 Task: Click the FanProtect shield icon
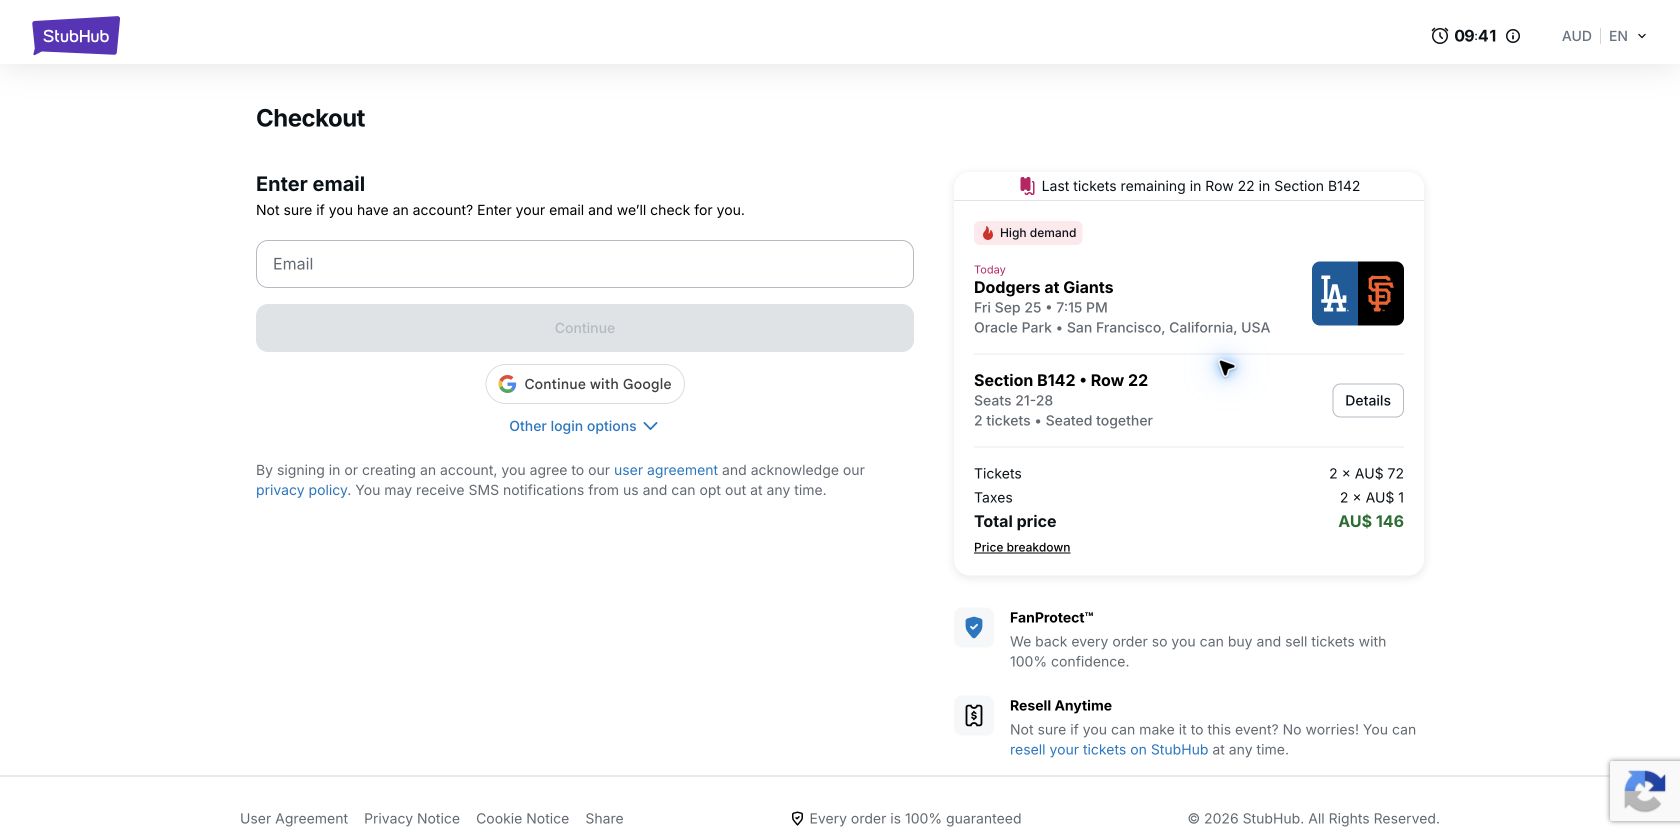[x=974, y=628]
